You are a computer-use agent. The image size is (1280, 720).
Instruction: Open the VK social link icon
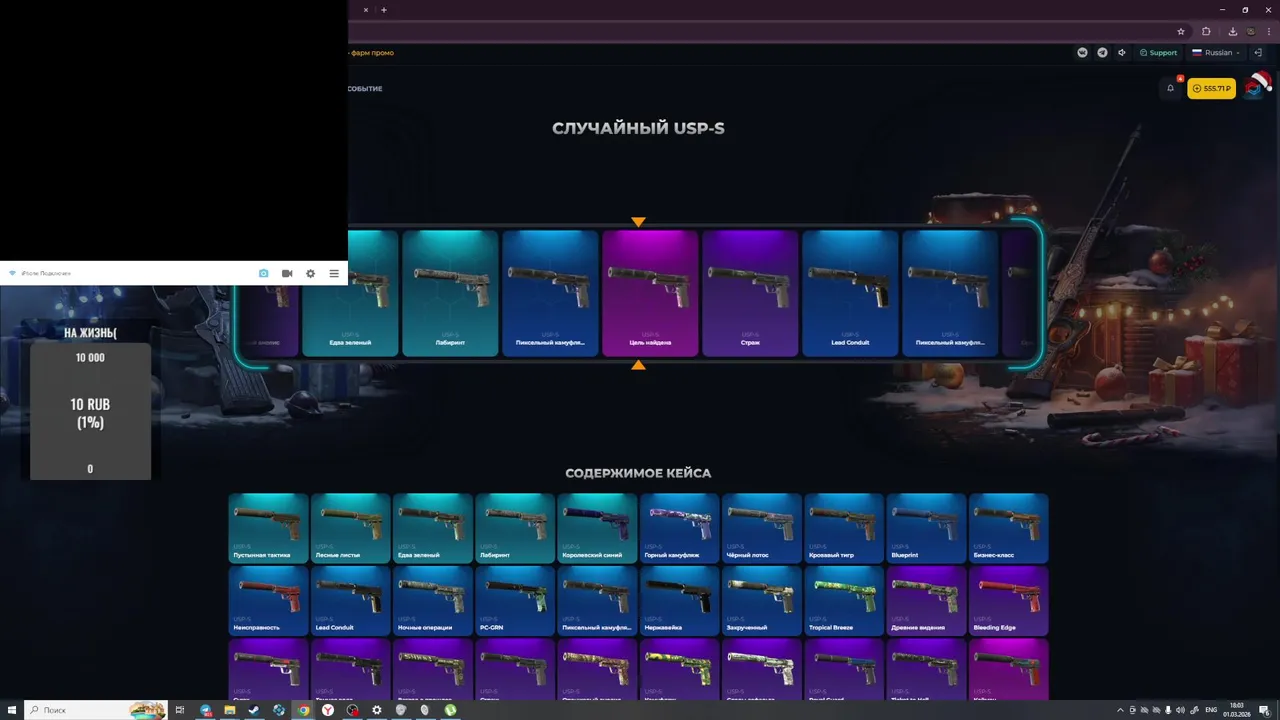pyautogui.click(x=1082, y=53)
